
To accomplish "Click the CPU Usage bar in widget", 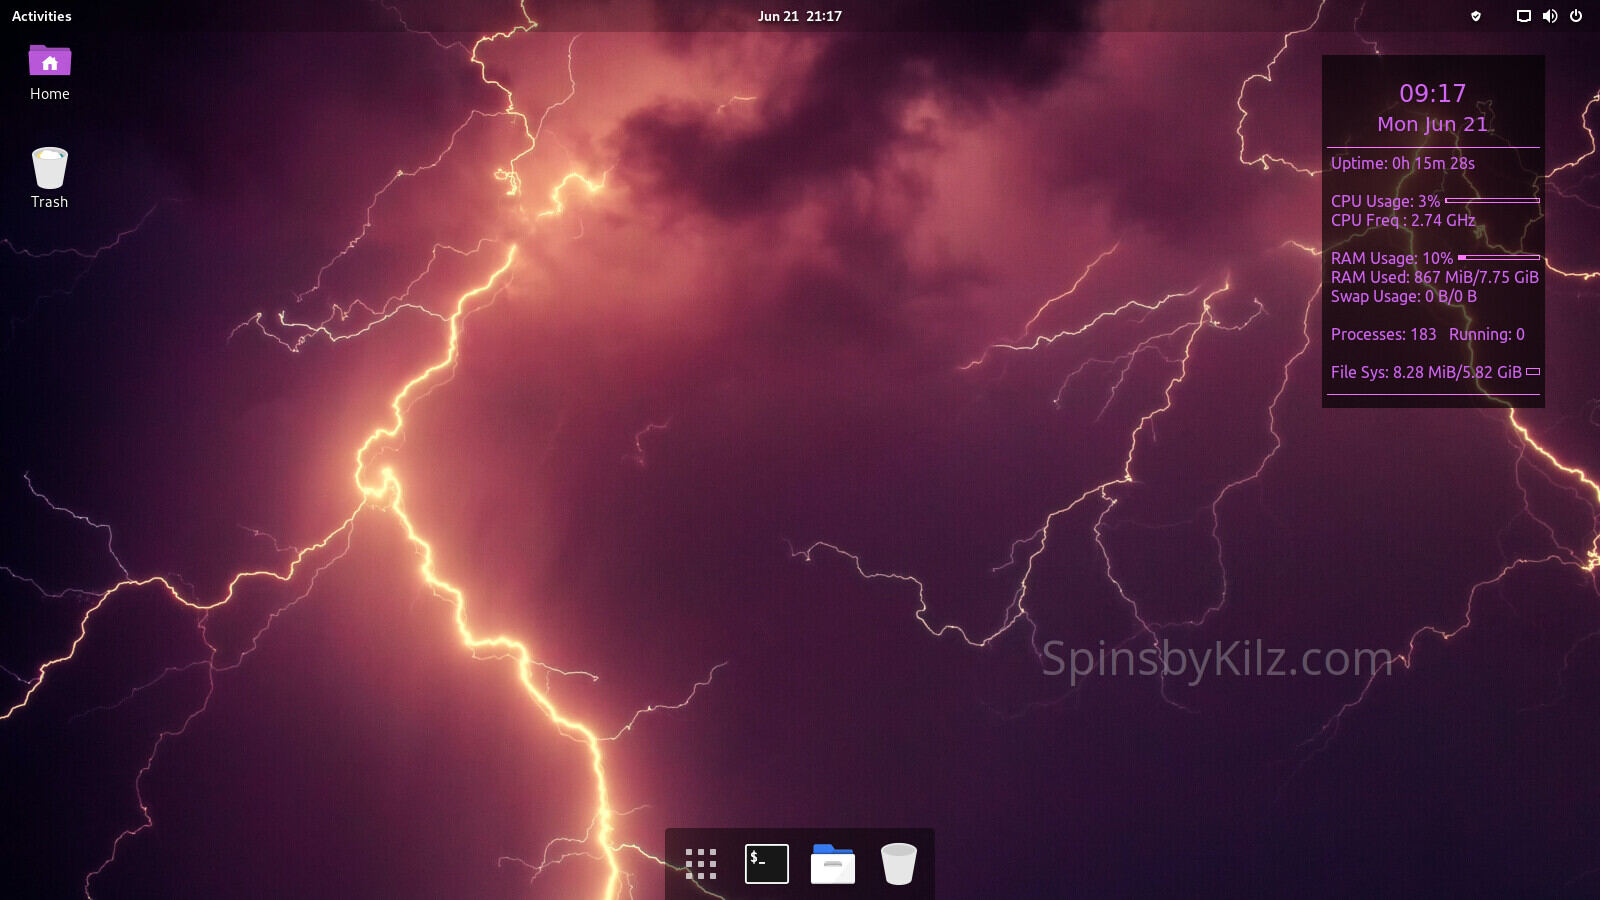I will [1492, 201].
